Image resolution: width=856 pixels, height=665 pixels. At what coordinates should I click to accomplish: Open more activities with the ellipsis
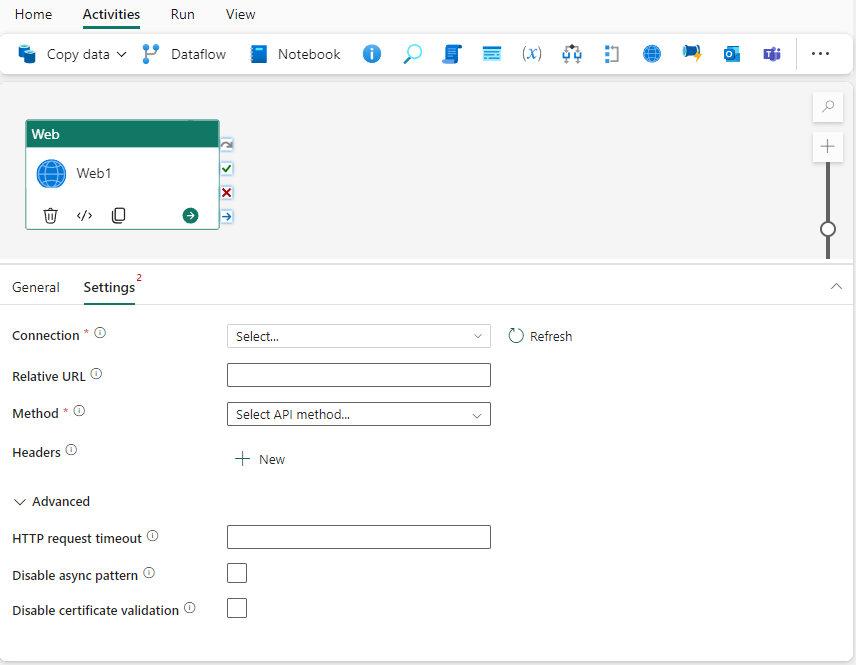[x=820, y=54]
